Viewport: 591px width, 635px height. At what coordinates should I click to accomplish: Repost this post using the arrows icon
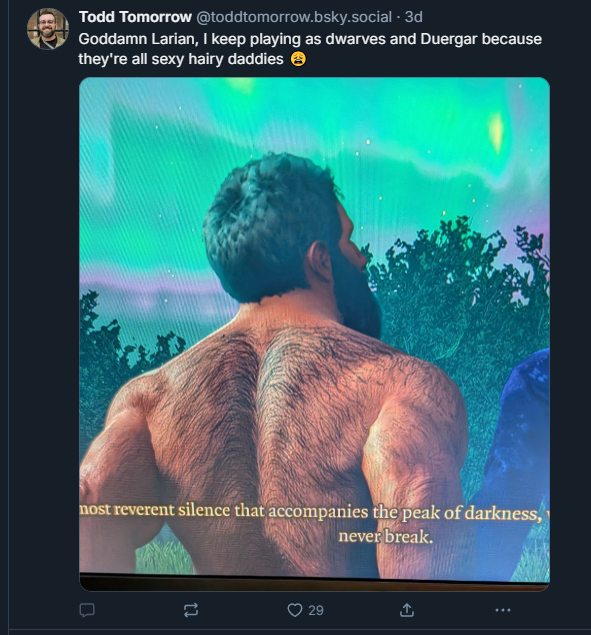191,610
